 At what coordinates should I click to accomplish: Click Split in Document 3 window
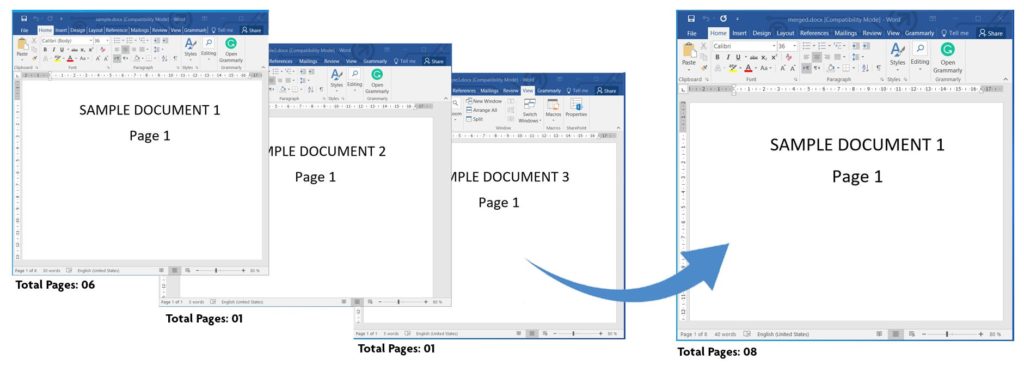pyautogui.click(x=474, y=119)
